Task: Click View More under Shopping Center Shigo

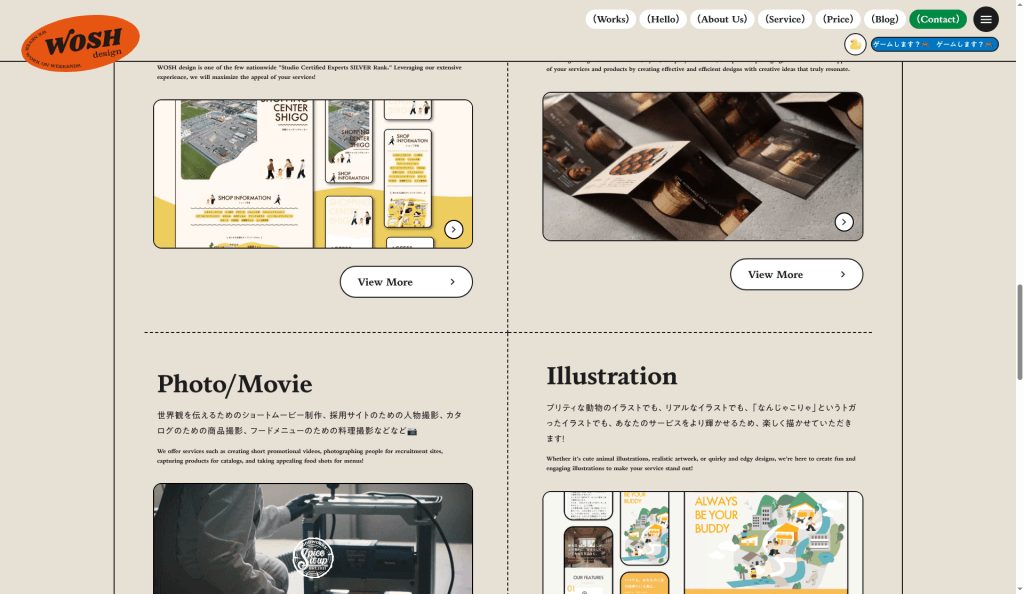Action: pos(406,282)
